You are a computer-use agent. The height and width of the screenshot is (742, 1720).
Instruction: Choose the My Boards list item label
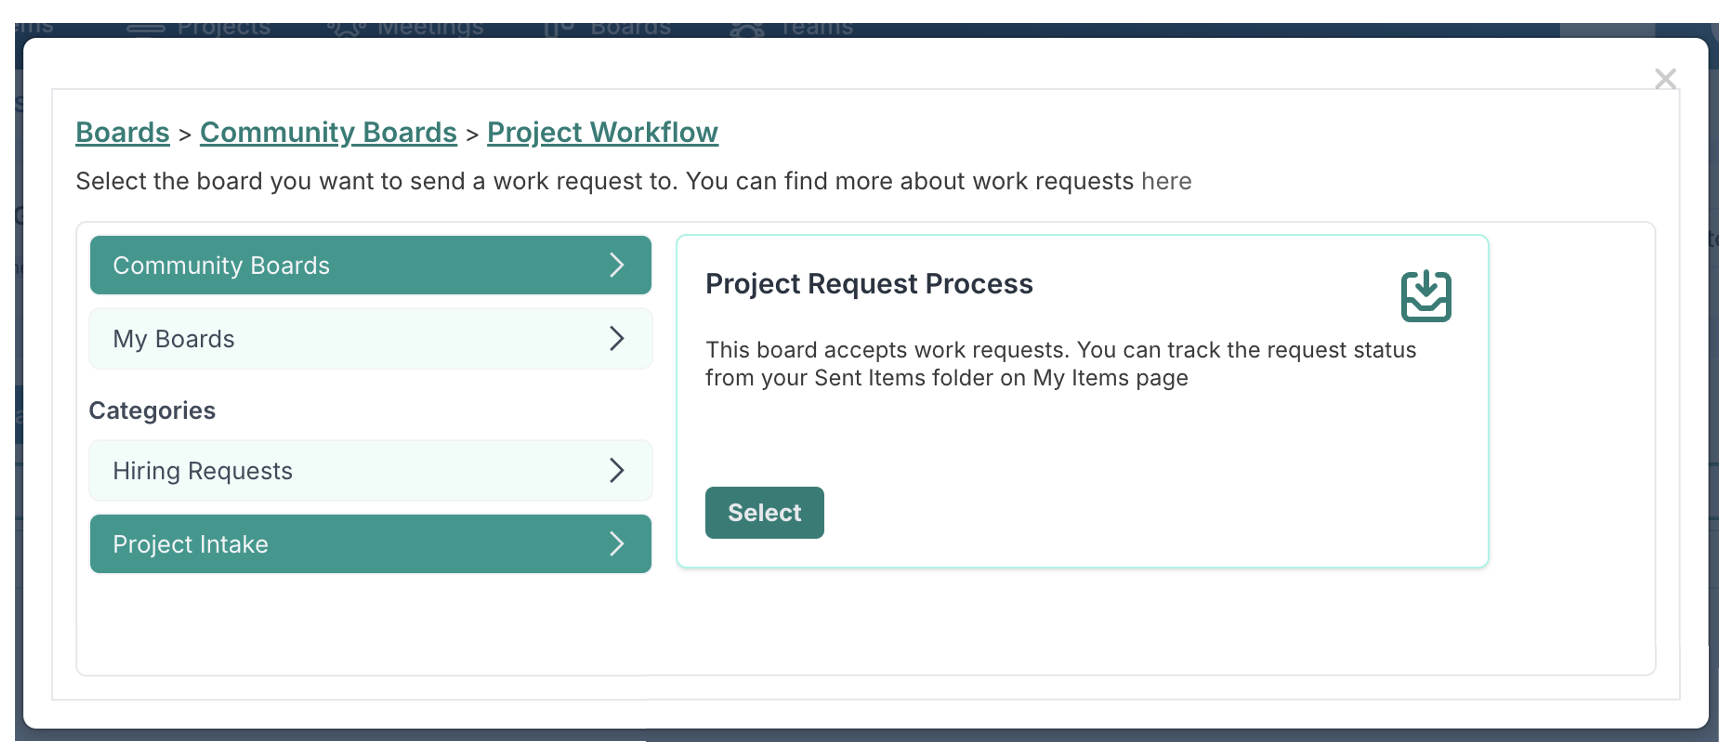point(174,339)
